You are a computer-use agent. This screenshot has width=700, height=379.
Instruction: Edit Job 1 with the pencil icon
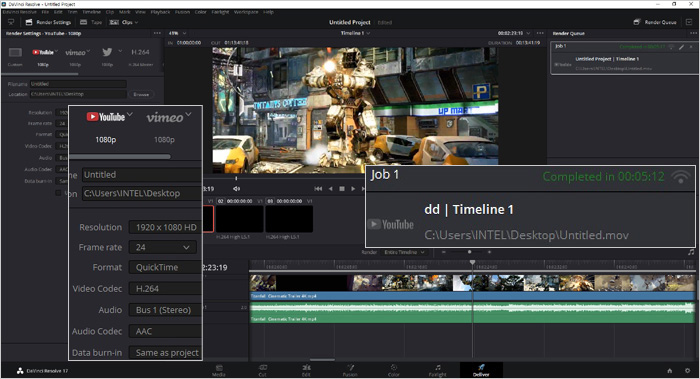[682, 47]
